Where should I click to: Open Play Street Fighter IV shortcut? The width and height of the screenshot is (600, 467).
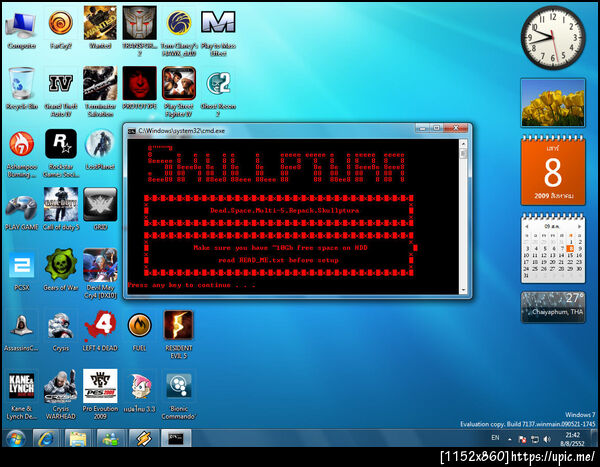coord(179,93)
